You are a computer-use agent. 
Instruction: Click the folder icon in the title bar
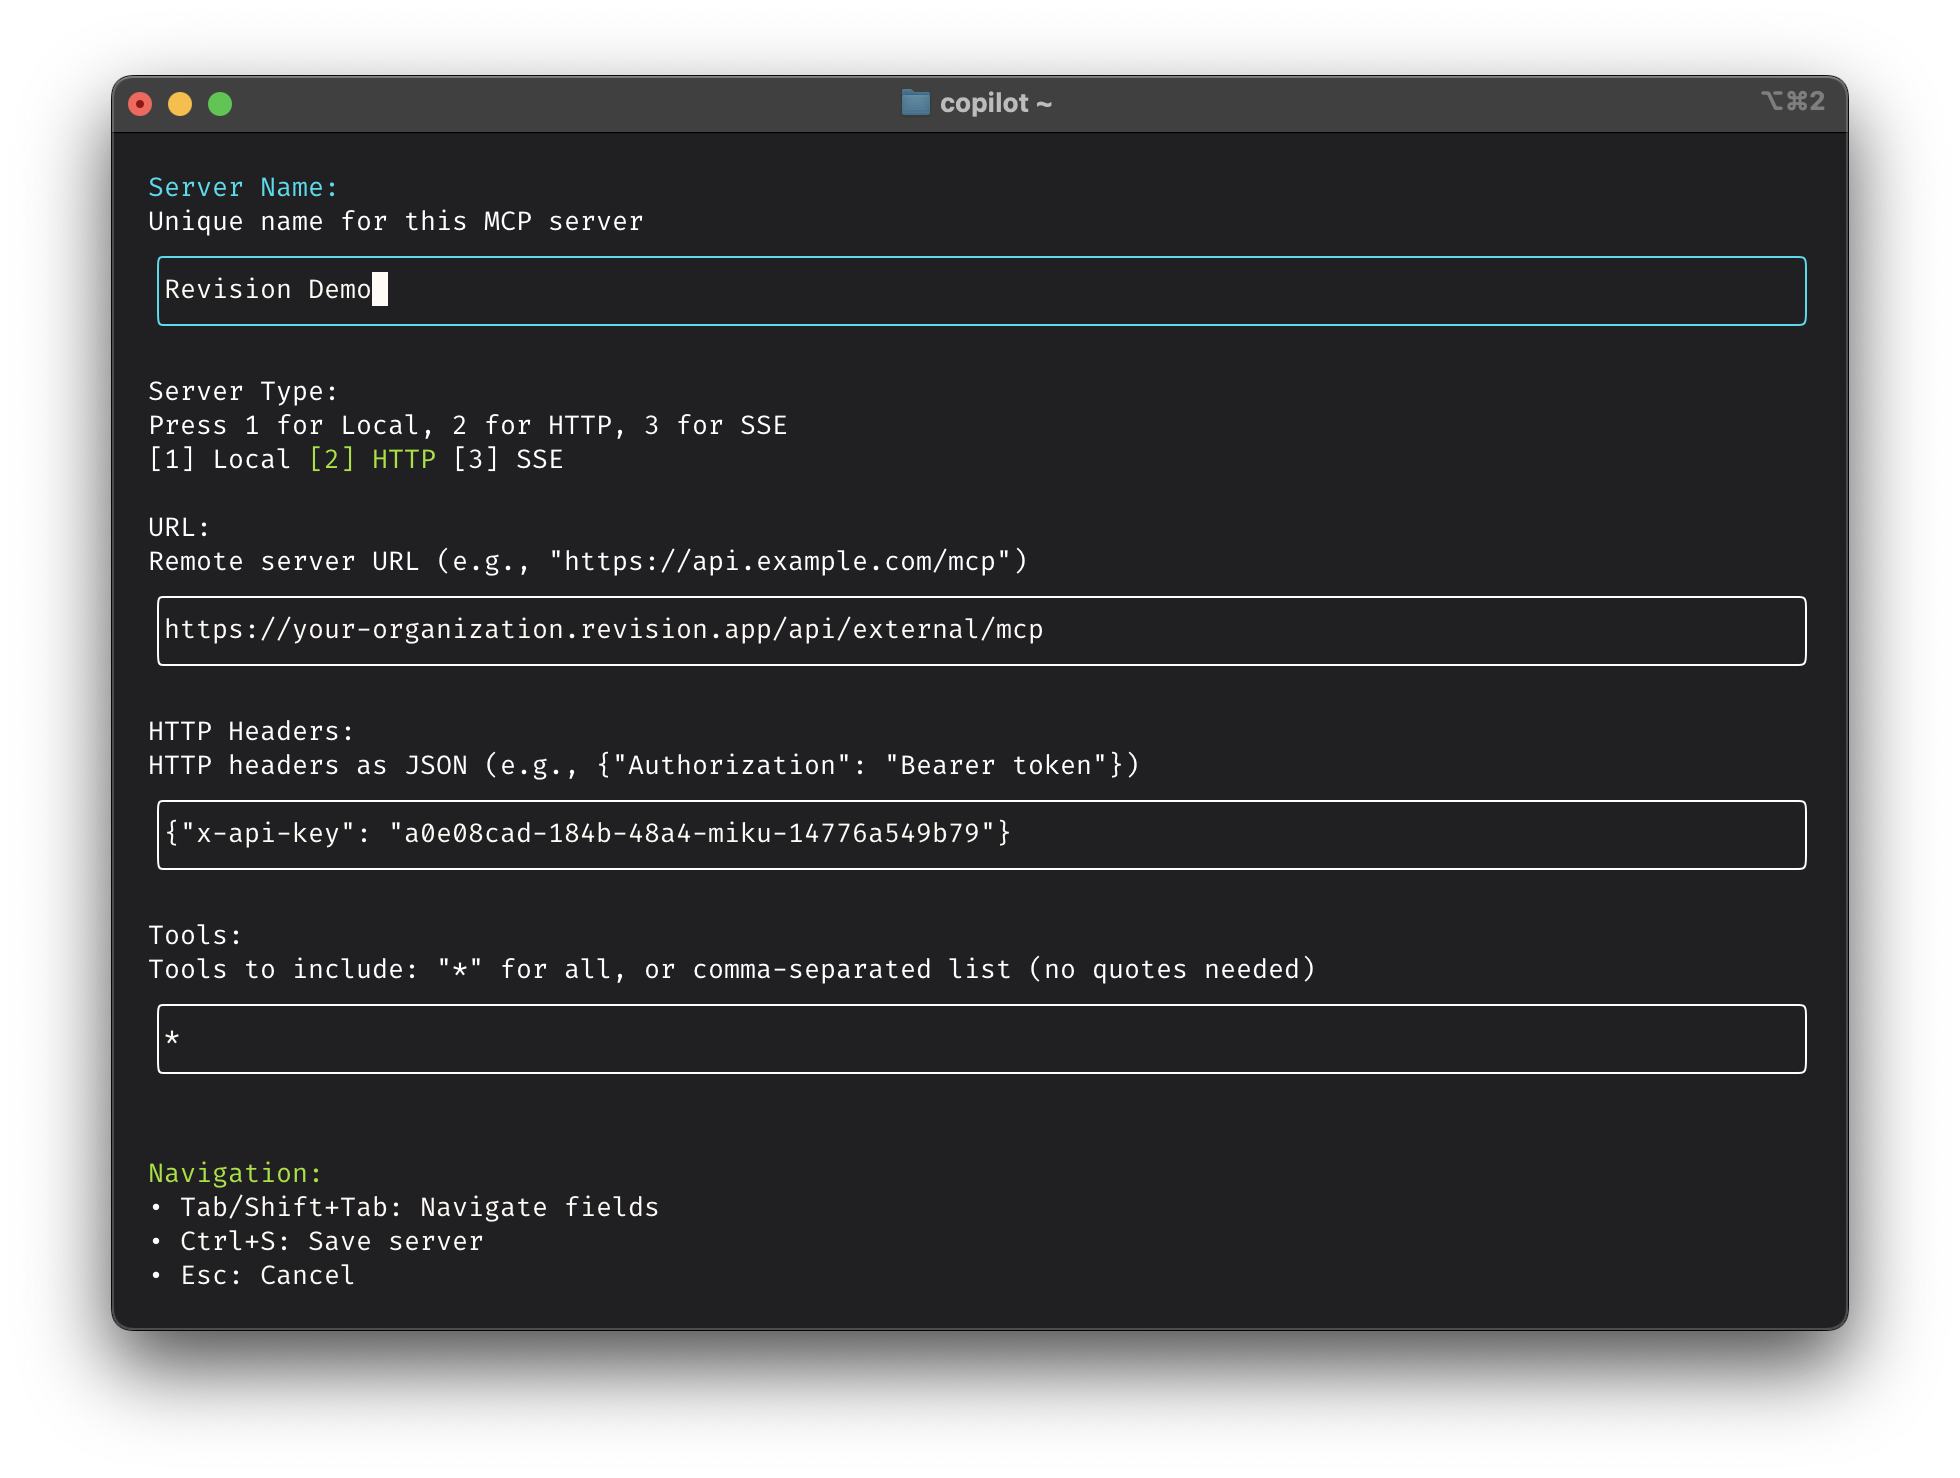[916, 102]
